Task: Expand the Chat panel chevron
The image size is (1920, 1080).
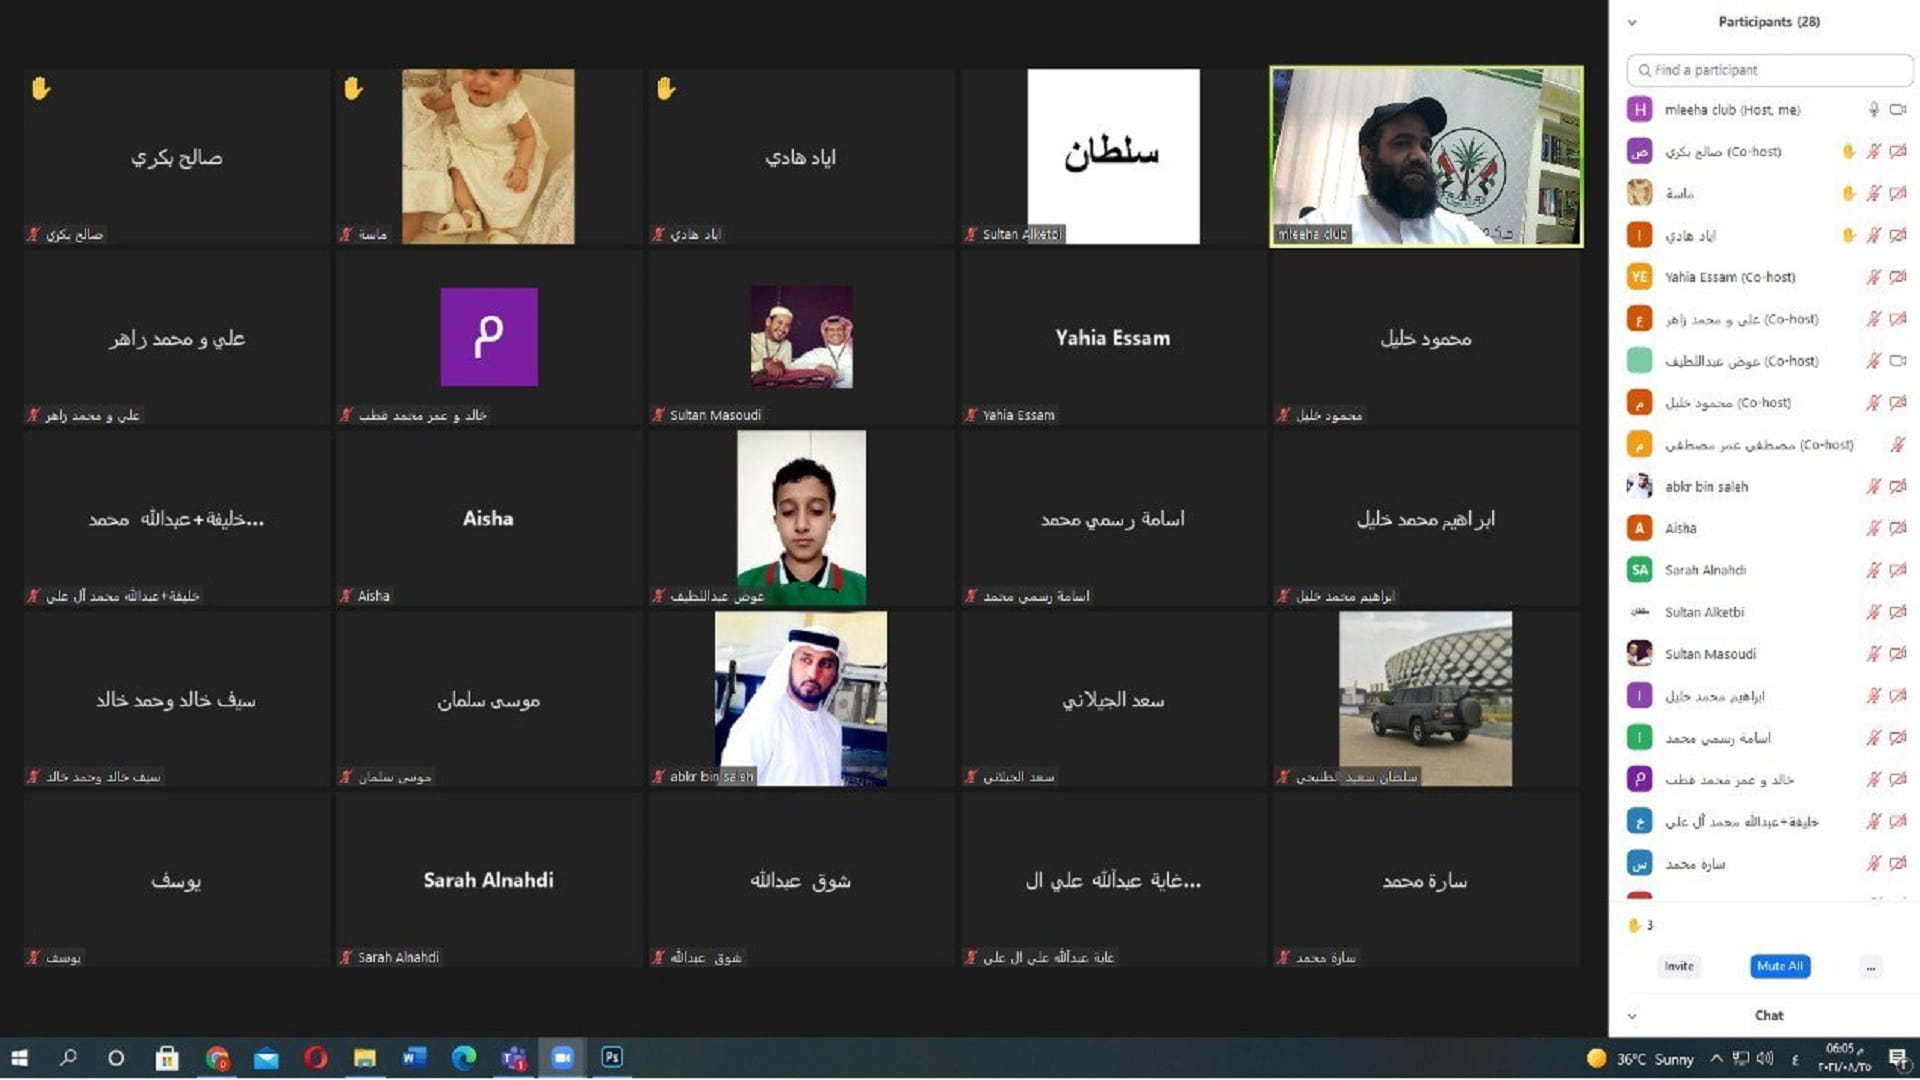Action: coord(1632,1016)
